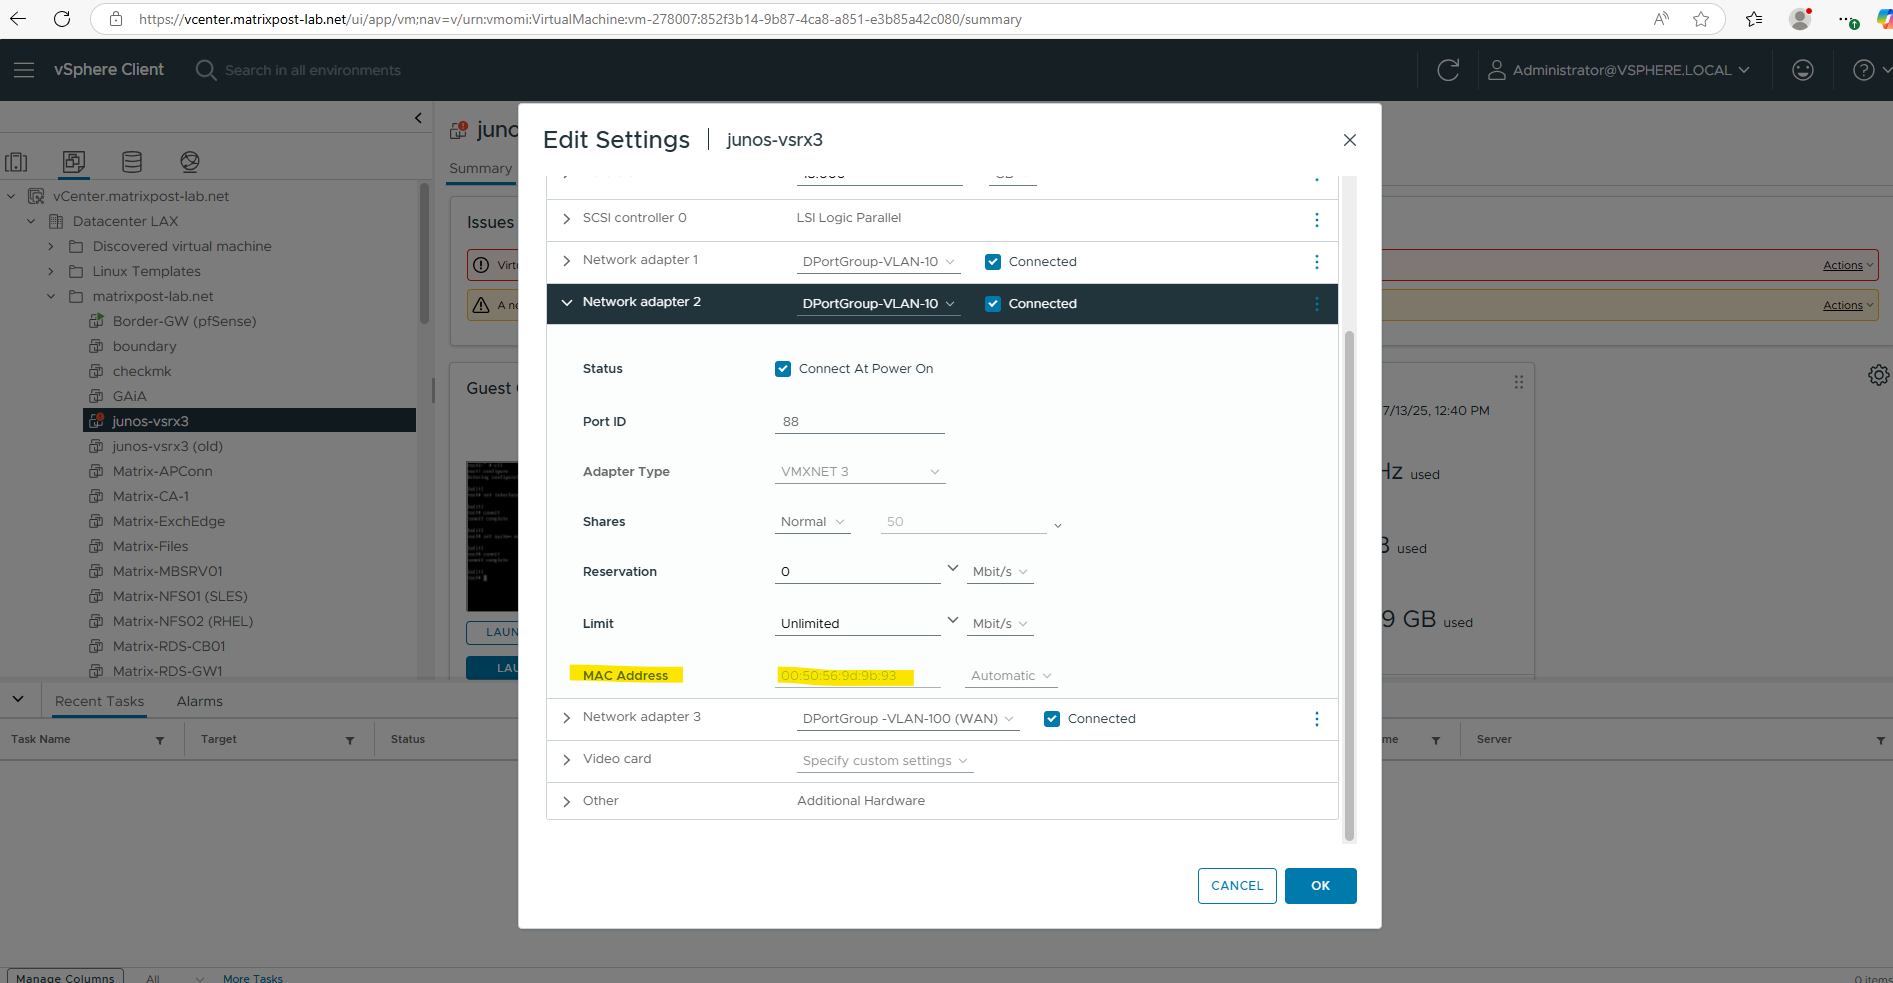Collapse the Datacenter LAX node
The image size is (1893, 983).
(x=31, y=221)
